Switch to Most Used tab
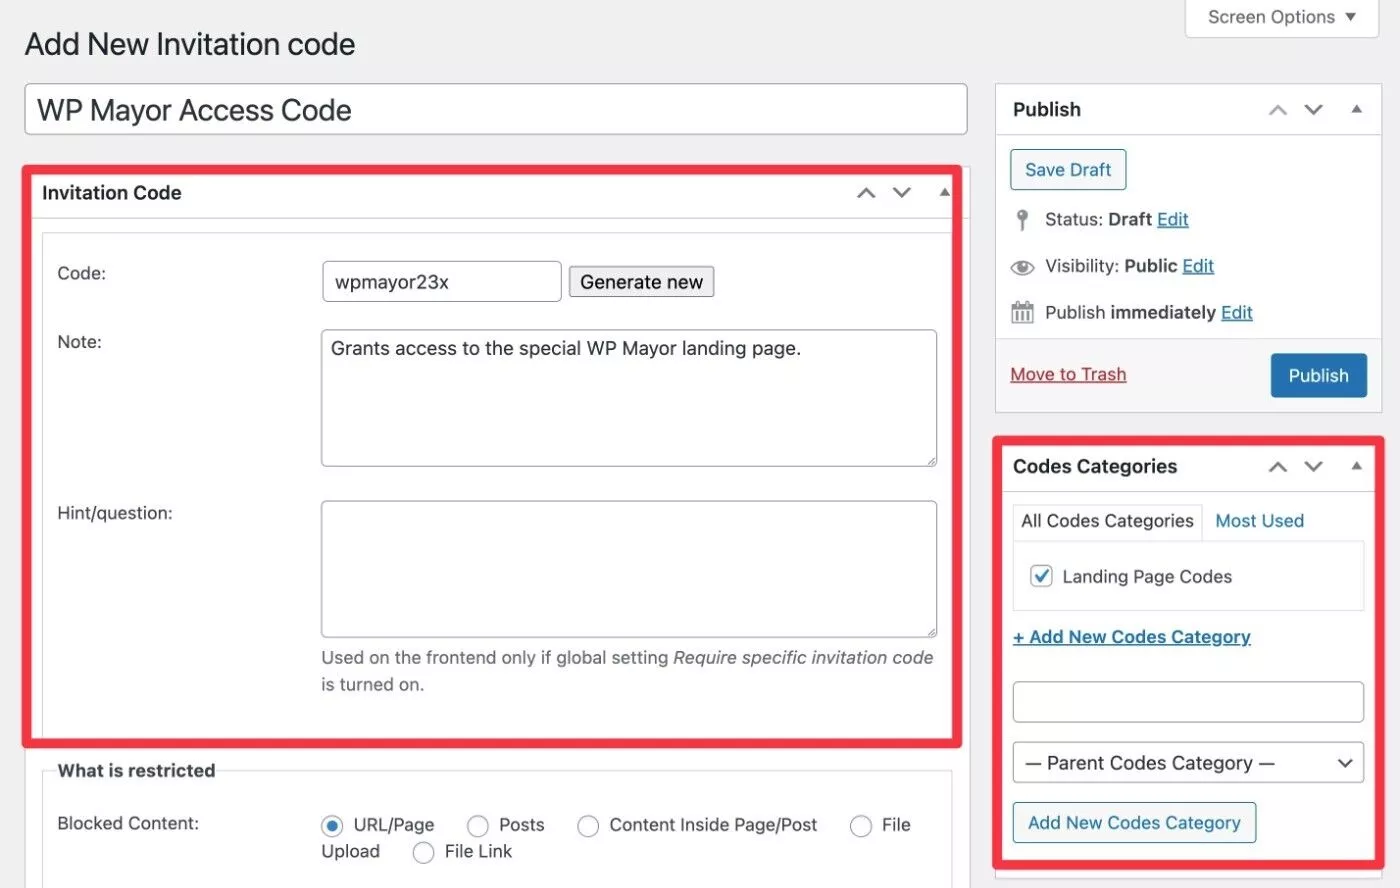Image resolution: width=1400 pixels, height=888 pixels. tap(1259, 521)
